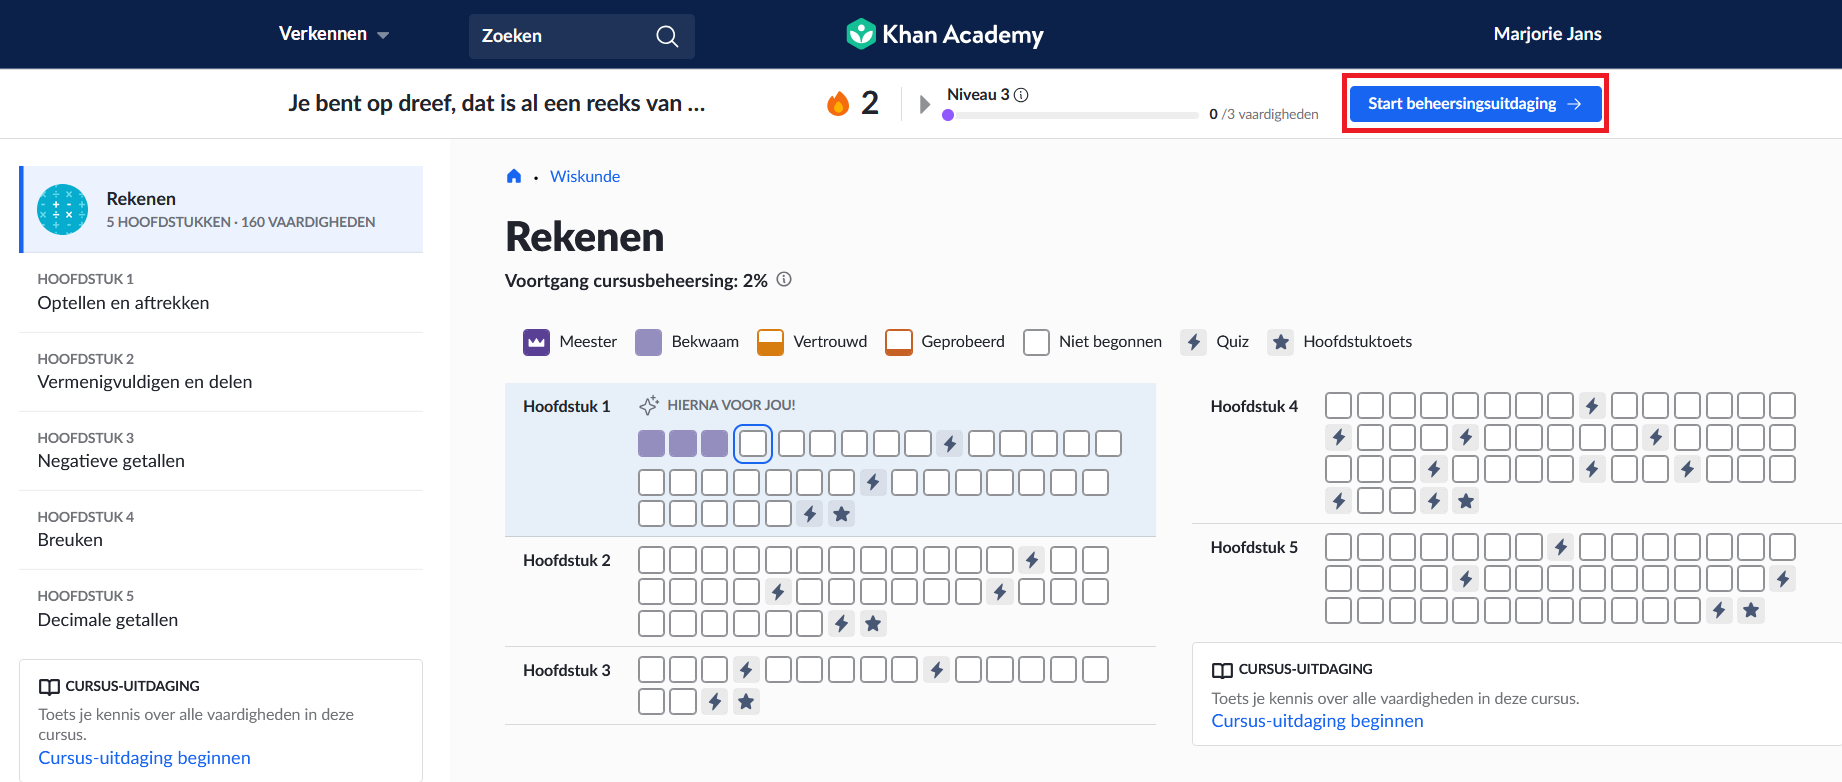Open Hoofdstuk 1 chapter test star
1842x782 pixels.
tap(842, 514)
